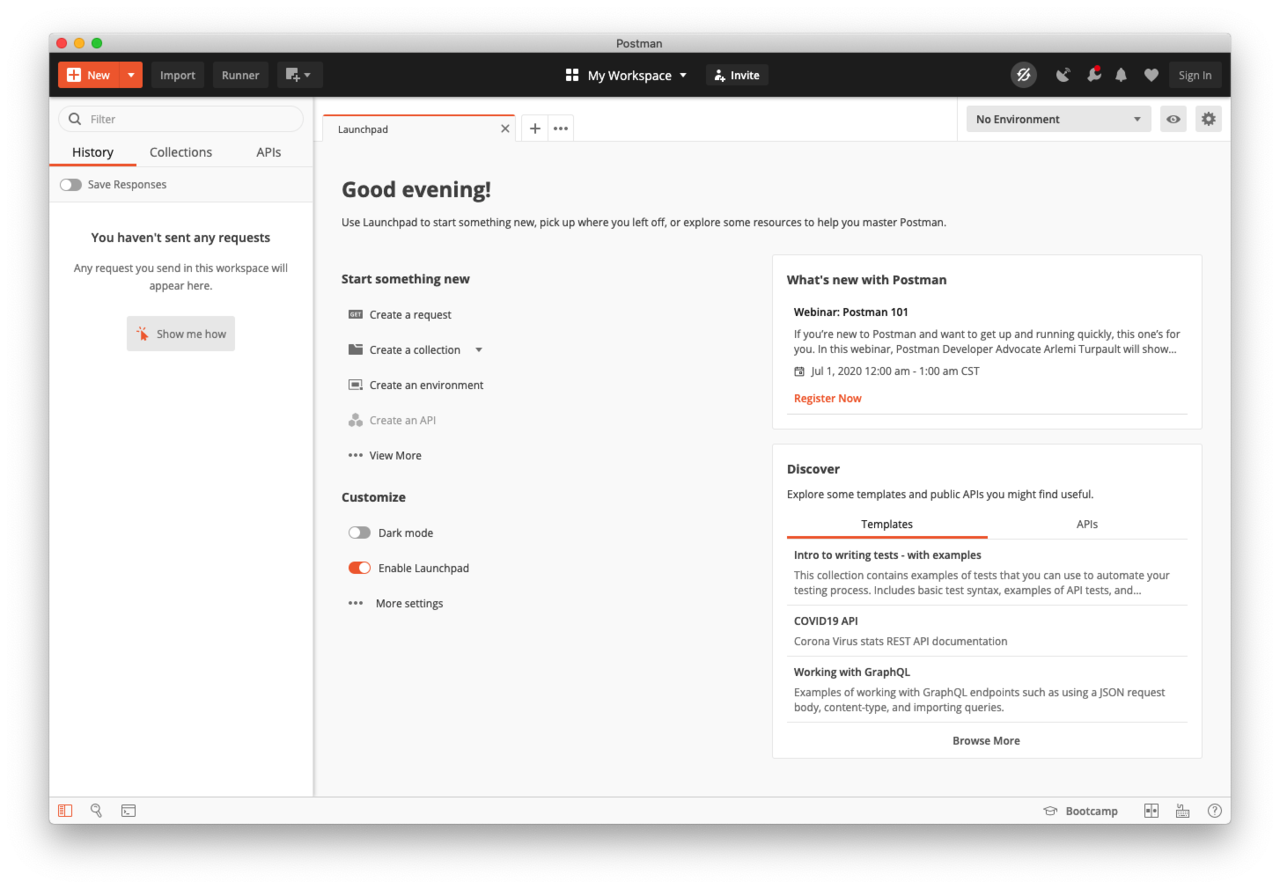Open Manage Environments gear icon

[1209, 119]
